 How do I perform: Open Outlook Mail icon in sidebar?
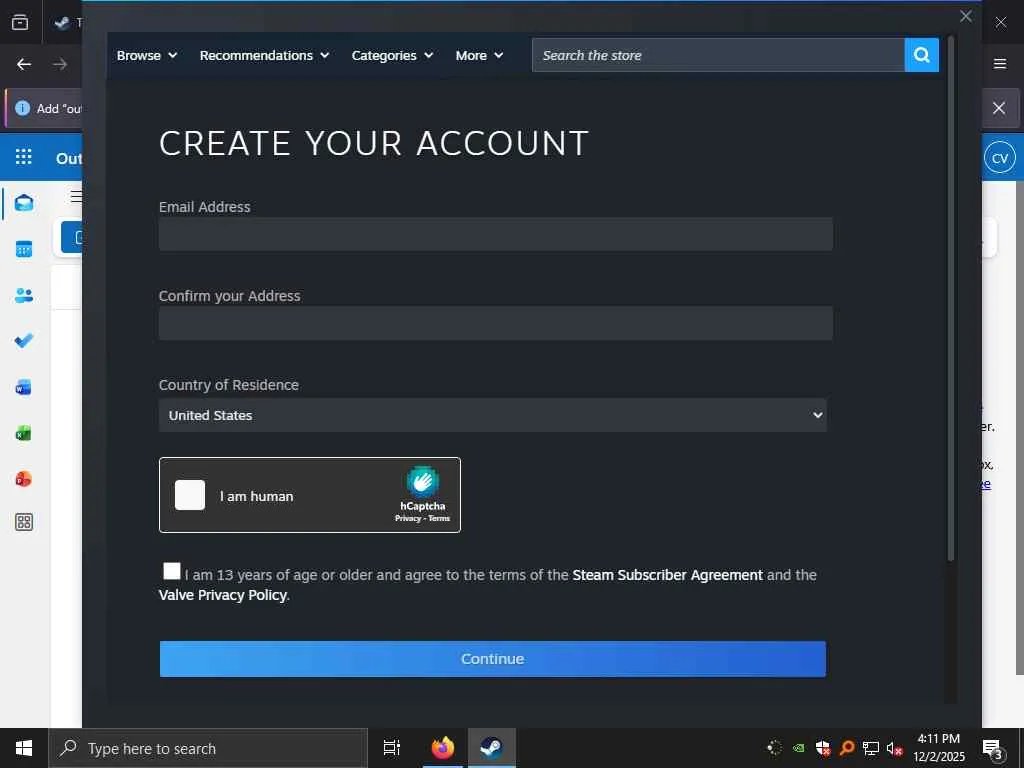point(24,203)
